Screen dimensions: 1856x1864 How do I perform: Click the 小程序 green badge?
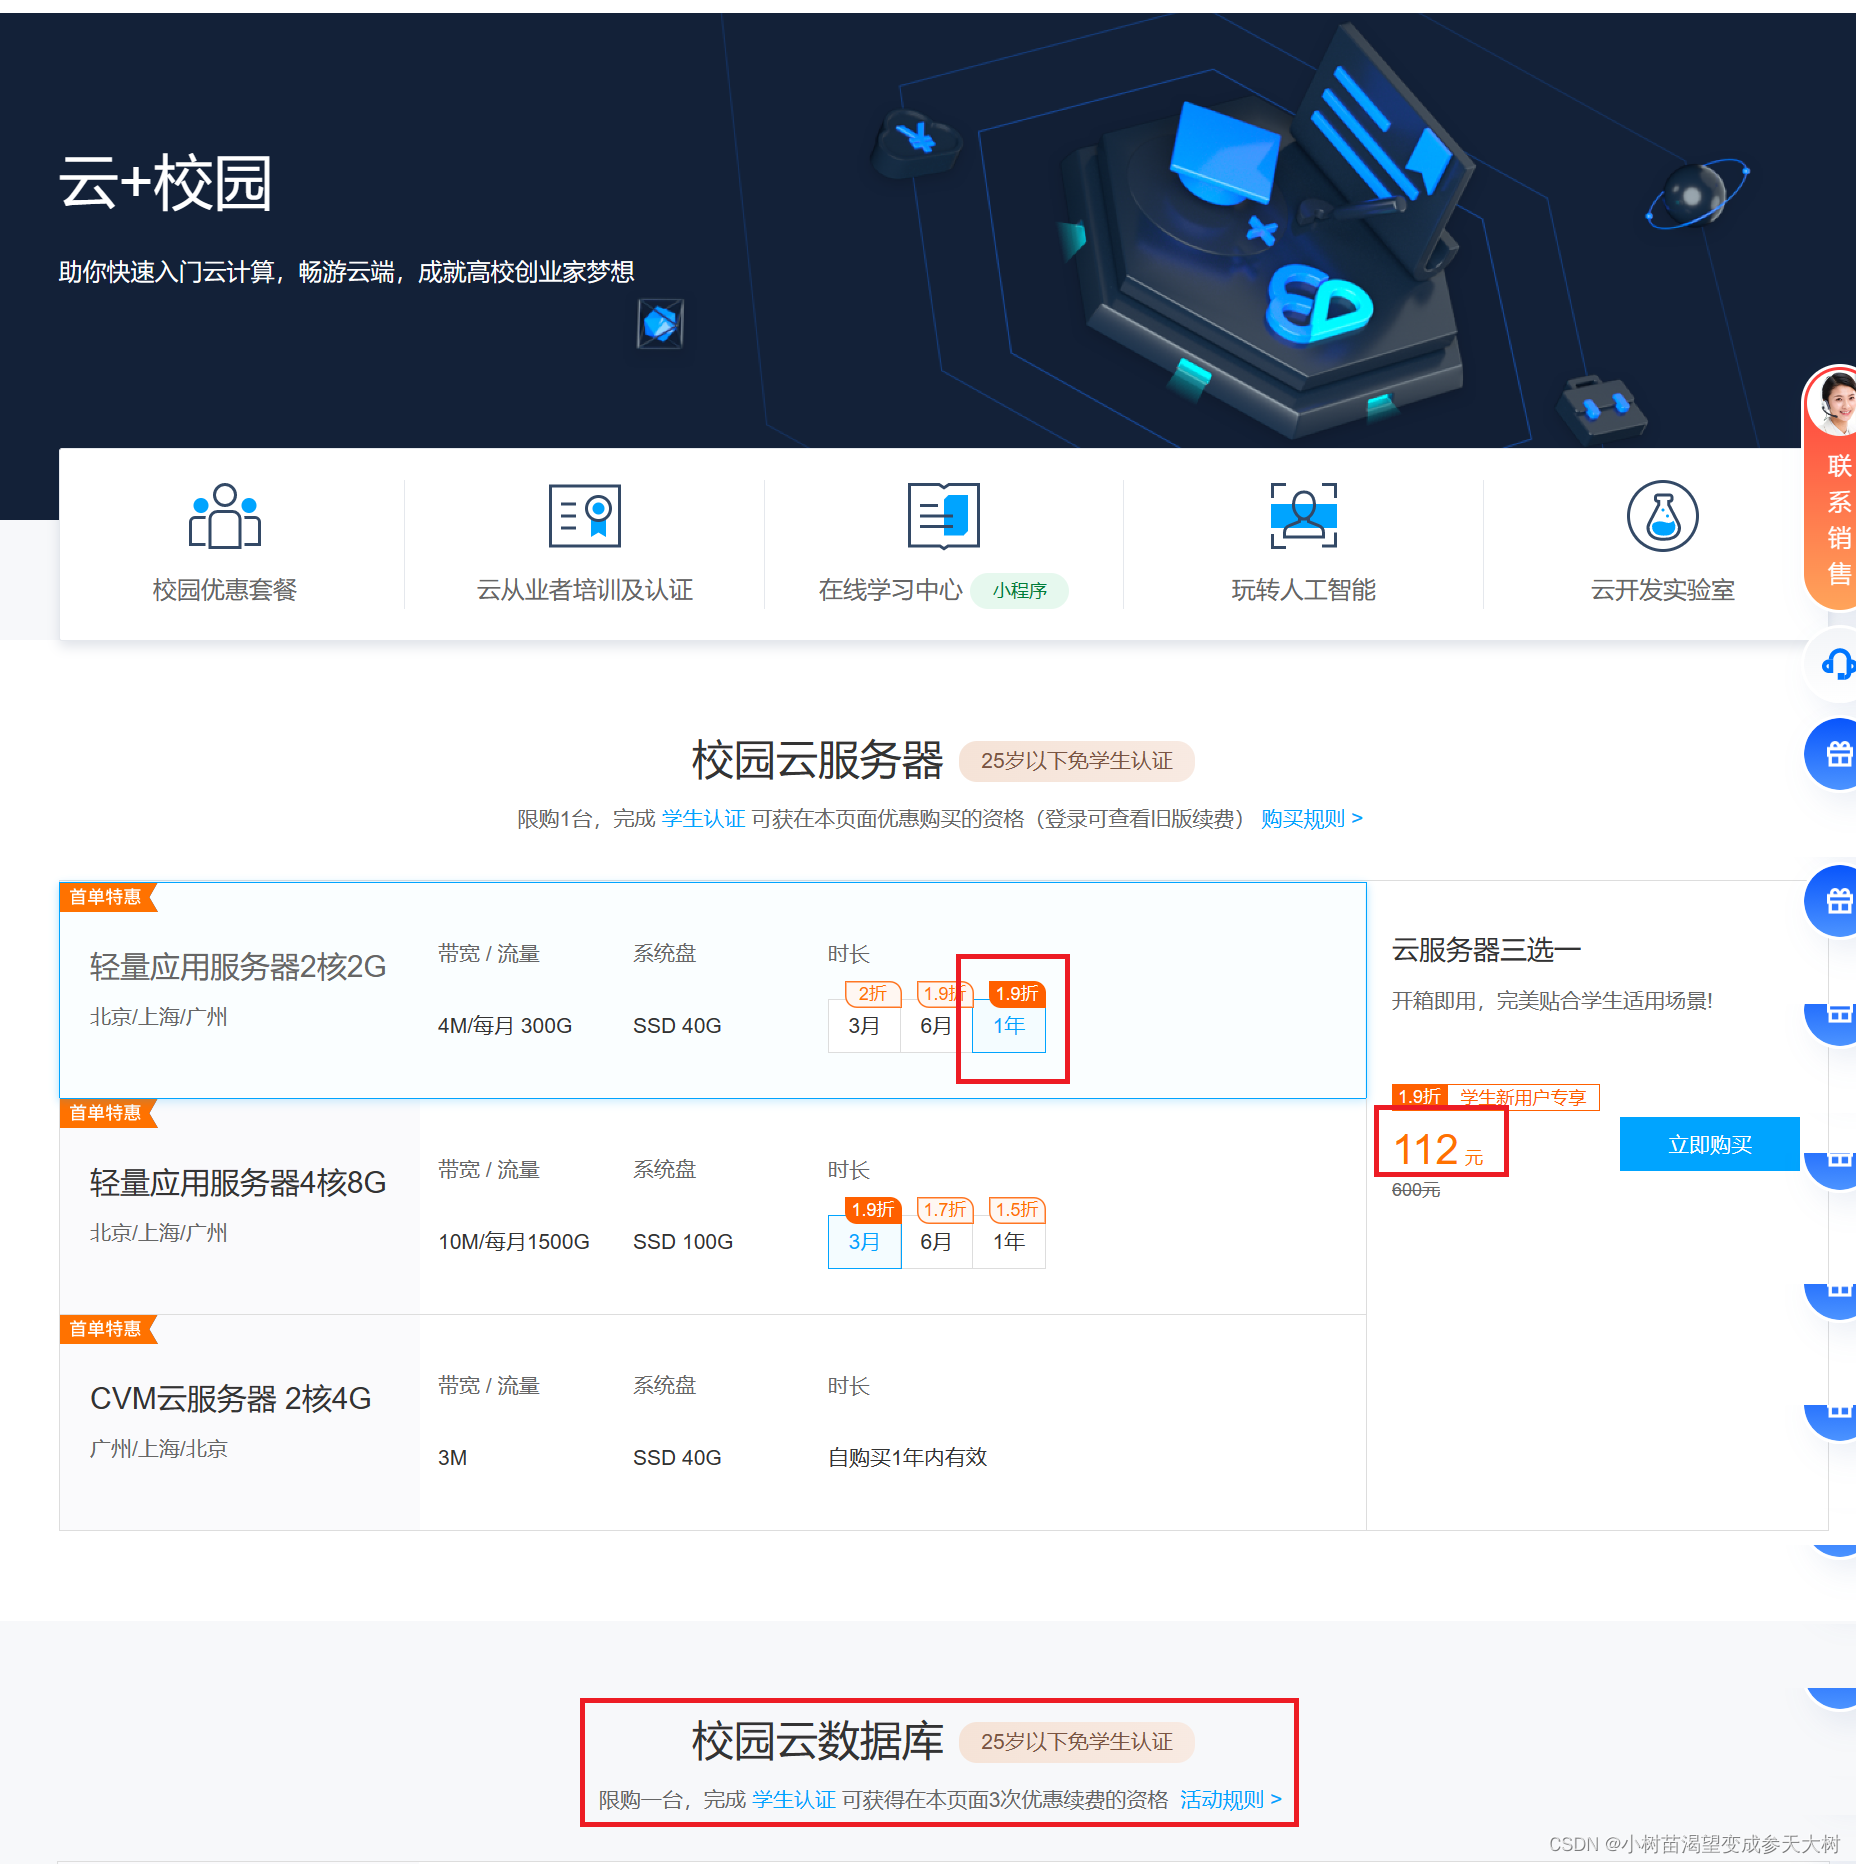(x=1020, y=591)
